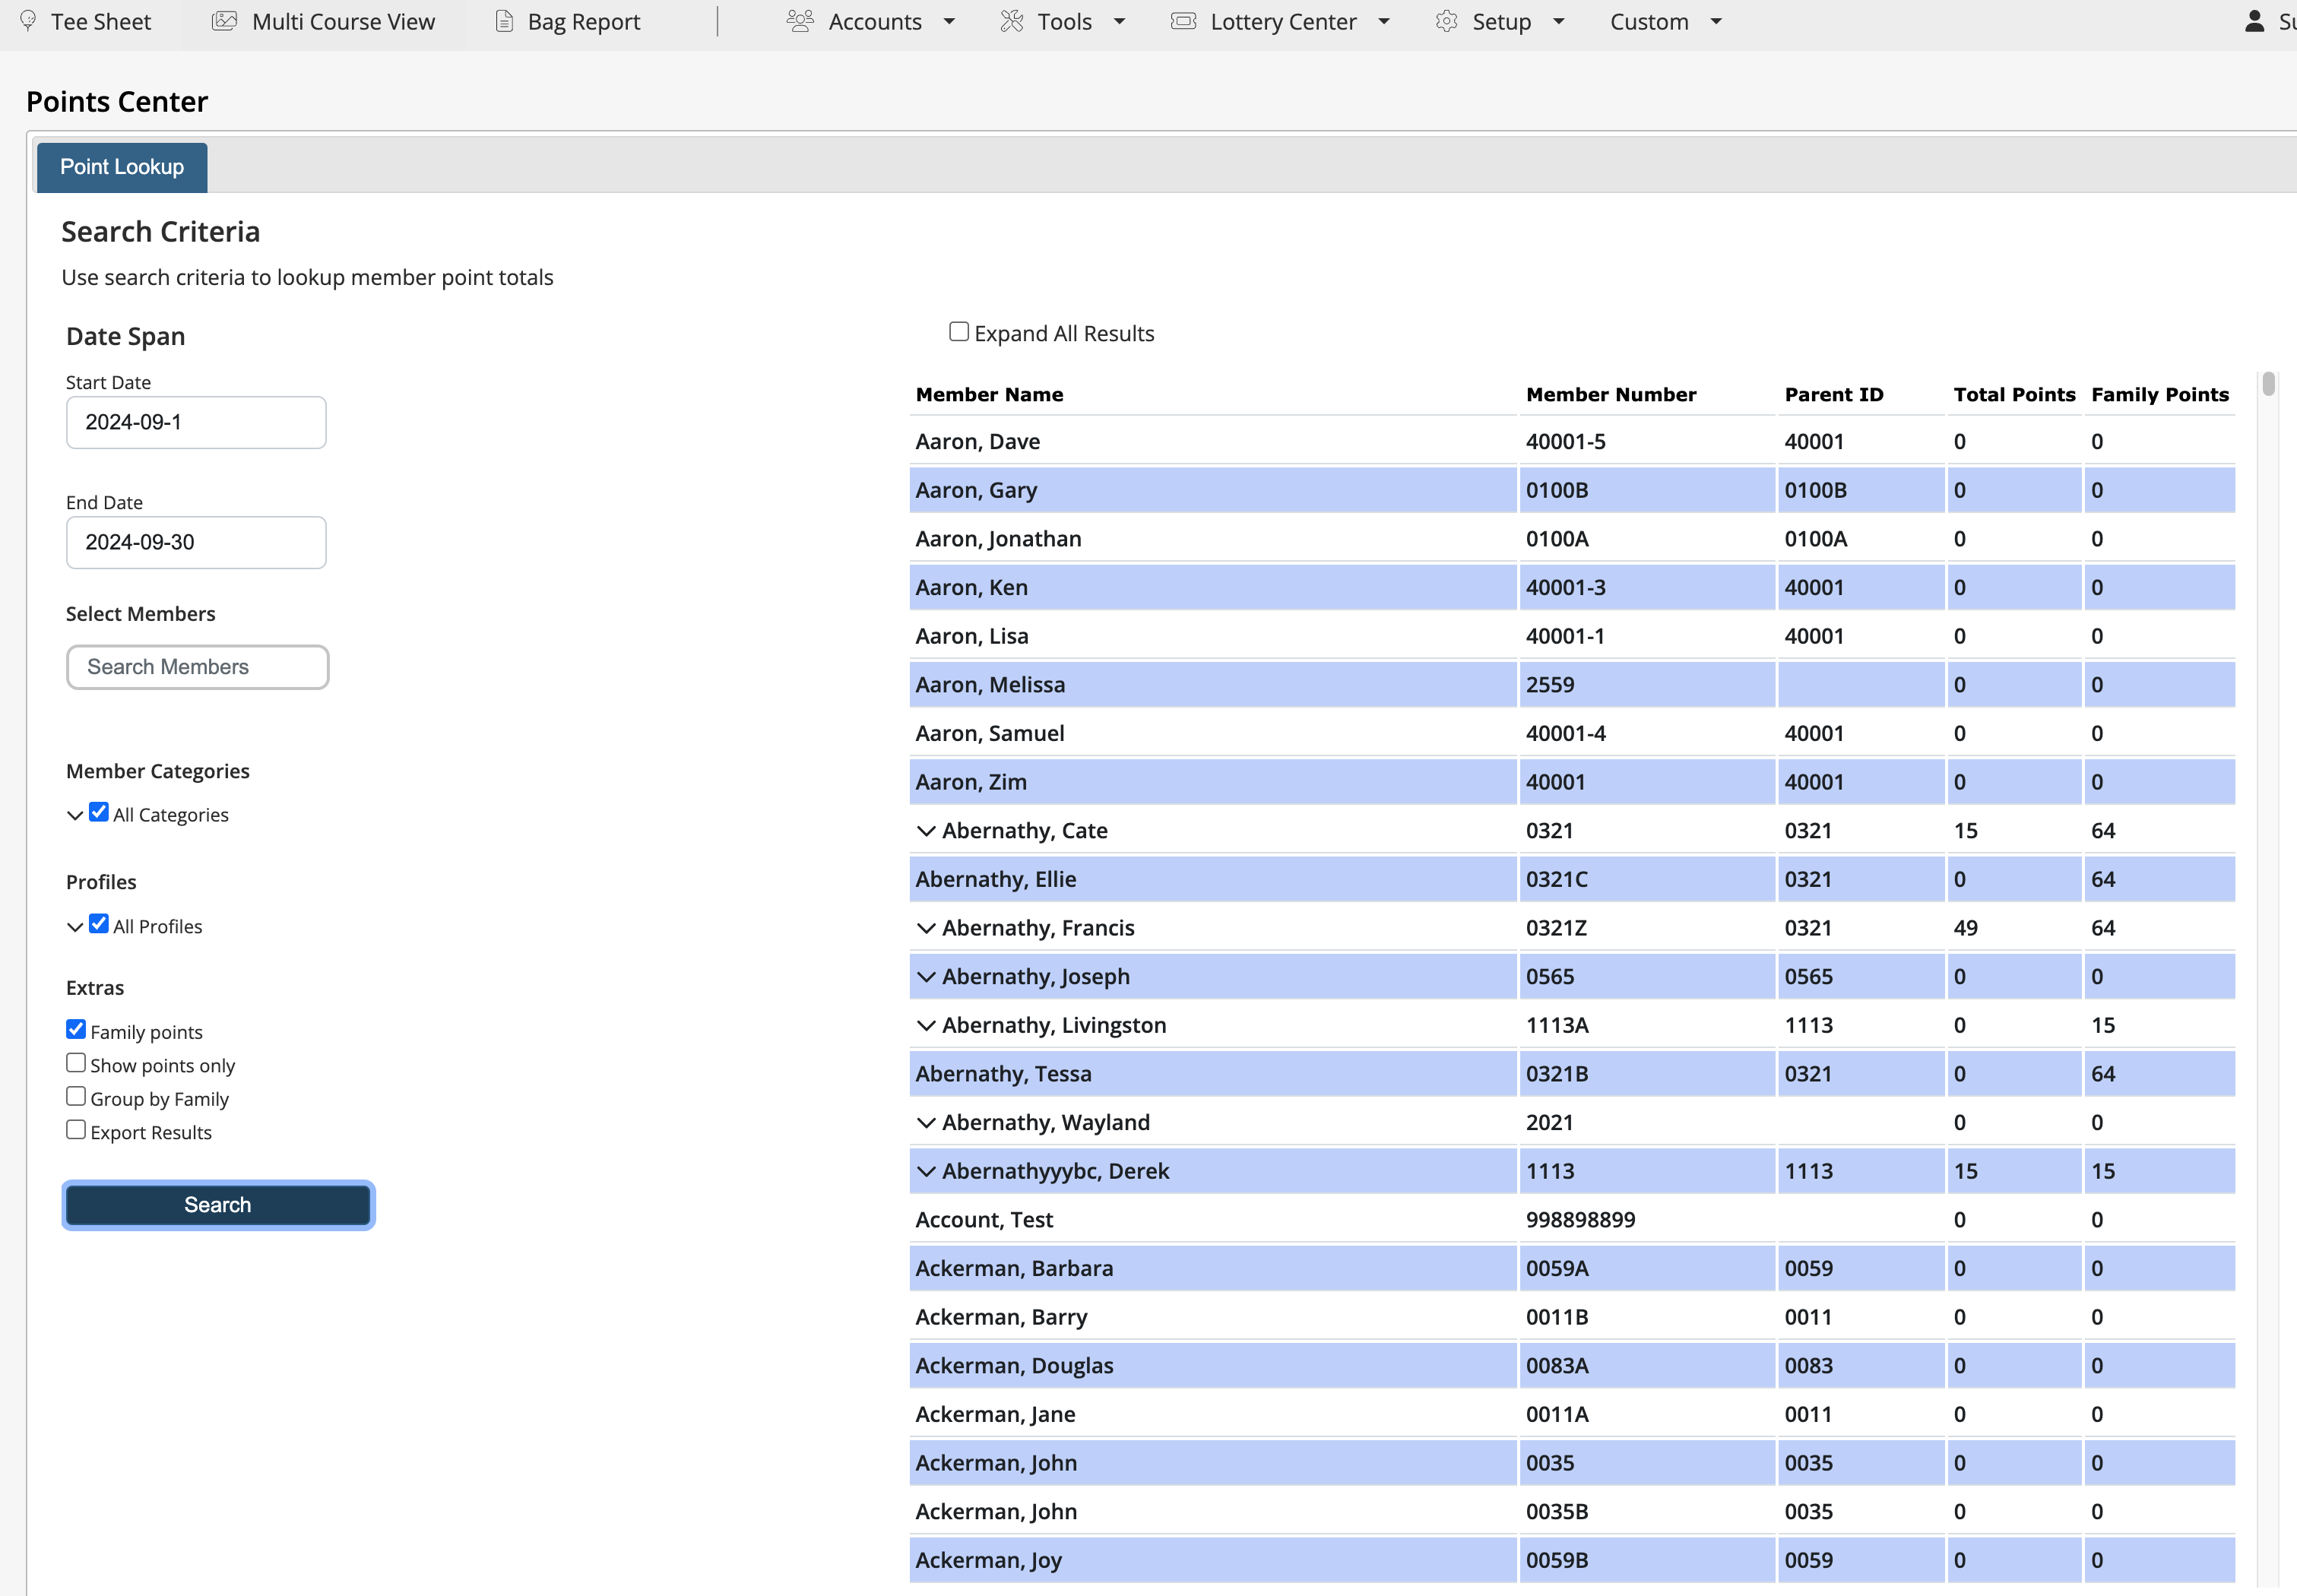Click the Search Members input field
The width and height of the screenshot is (2297, 1596).
(x=198, y=668)
